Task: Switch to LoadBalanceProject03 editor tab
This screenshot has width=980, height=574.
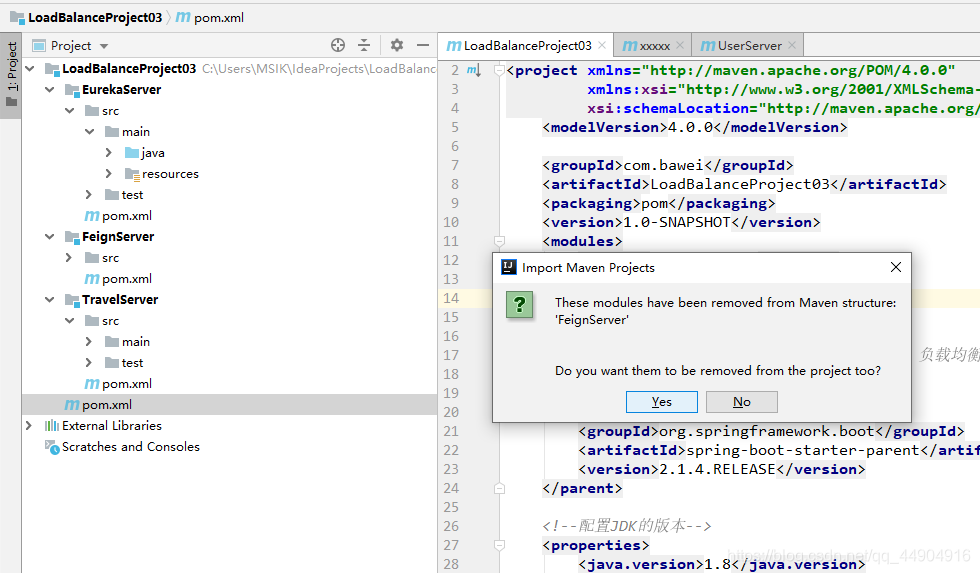Action: (527, 46)
